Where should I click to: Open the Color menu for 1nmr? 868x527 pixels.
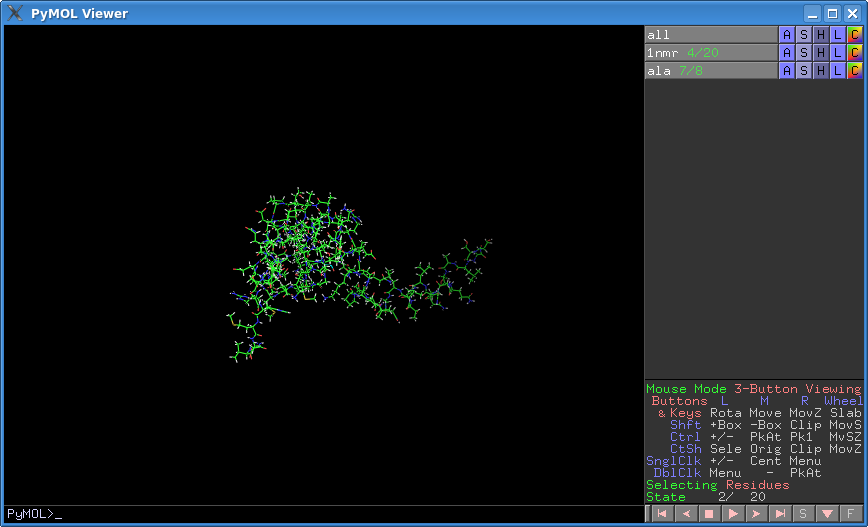point(854,53)
